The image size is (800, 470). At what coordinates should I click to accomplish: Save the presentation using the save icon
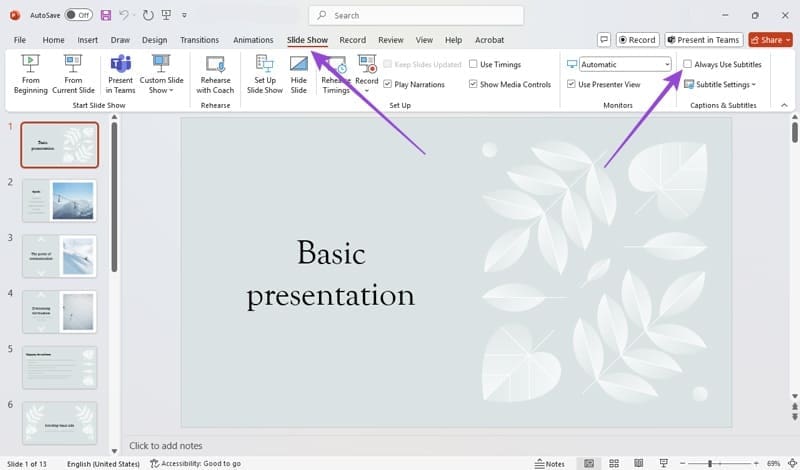106,15
